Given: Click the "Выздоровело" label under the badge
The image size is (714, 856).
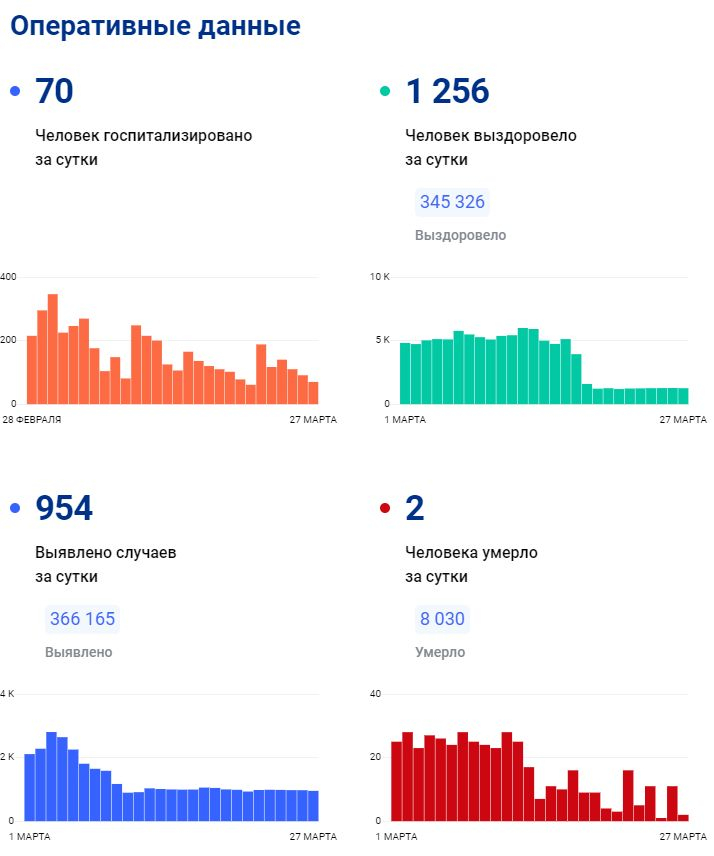Looking at the screenshot, I should (x=460, y=235).
